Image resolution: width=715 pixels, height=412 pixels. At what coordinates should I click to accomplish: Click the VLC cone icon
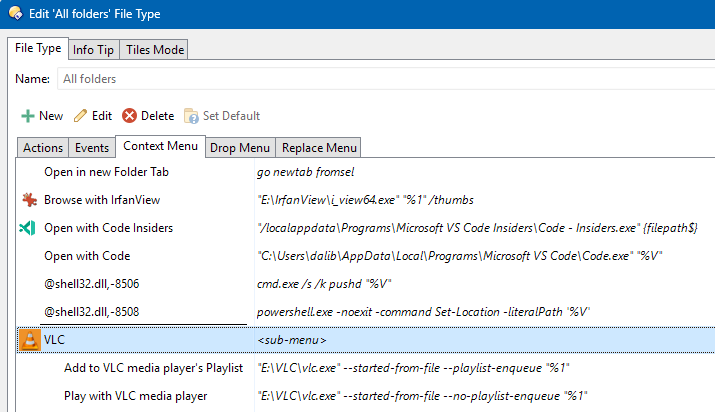30,340
